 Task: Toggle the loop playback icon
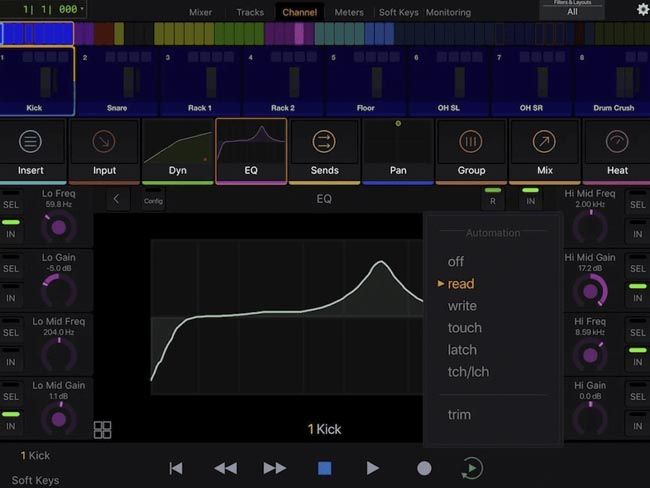472,469
